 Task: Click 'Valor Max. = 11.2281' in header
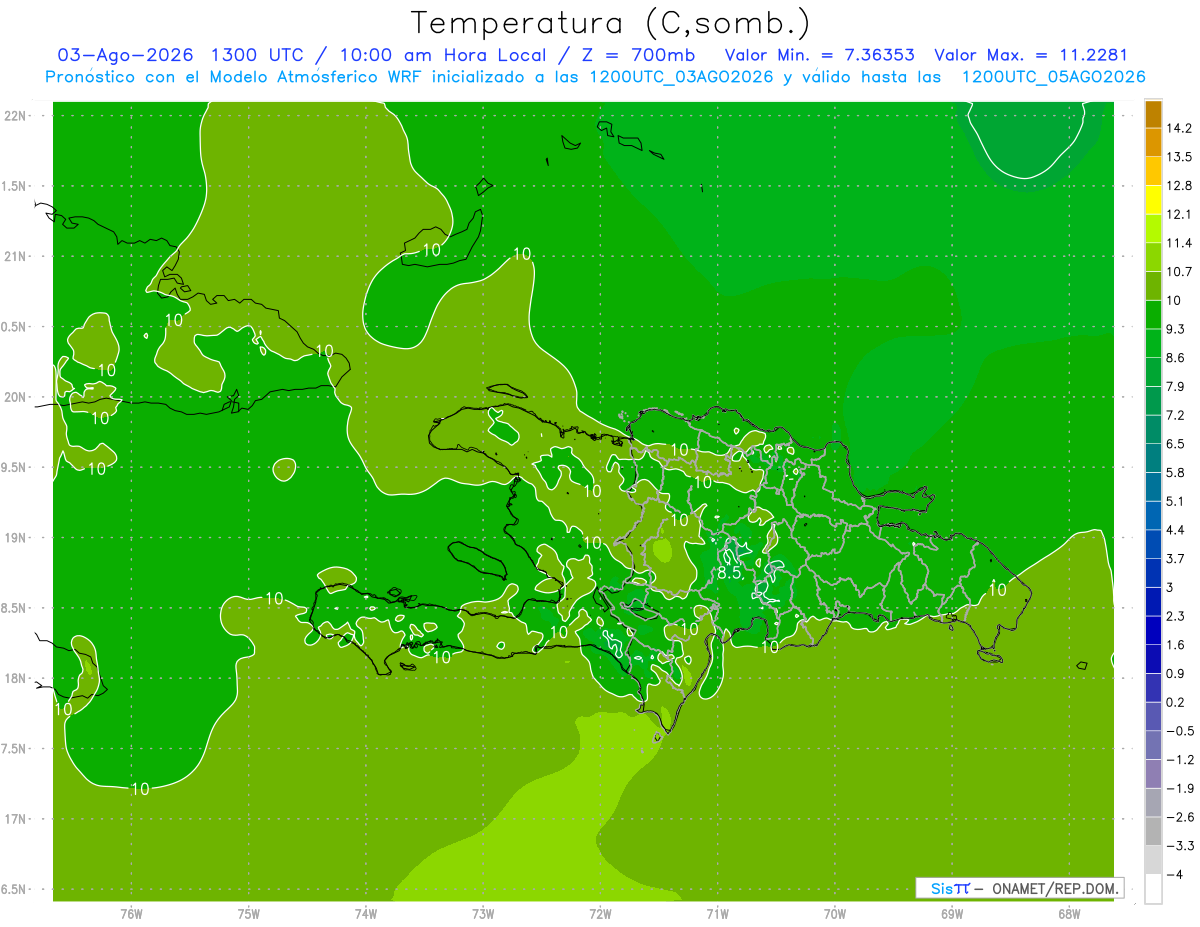tap(1031, 55)
